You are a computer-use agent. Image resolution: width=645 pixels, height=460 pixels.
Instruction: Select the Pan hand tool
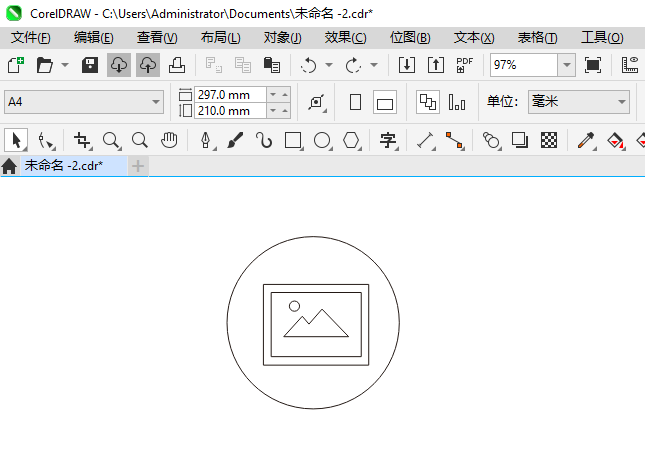pyautogui.click(x=169, y=141)
